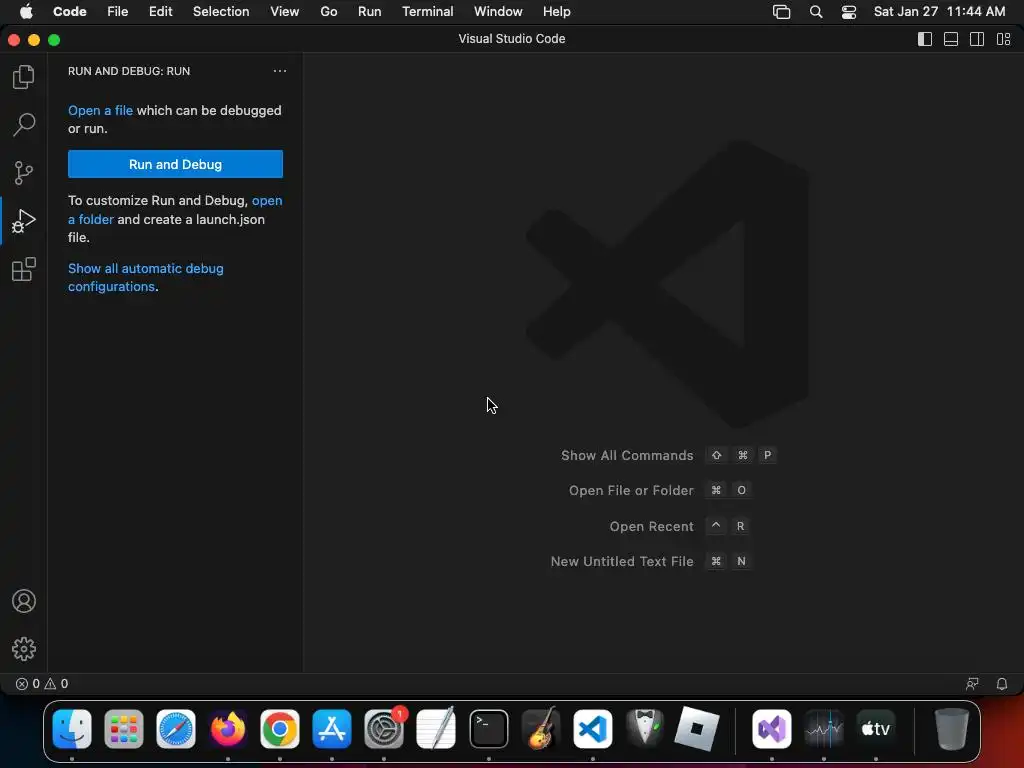Click the 'Show All Commands' shortcut hint
The height and width of the screenshot is (768, 1024).
627,455
